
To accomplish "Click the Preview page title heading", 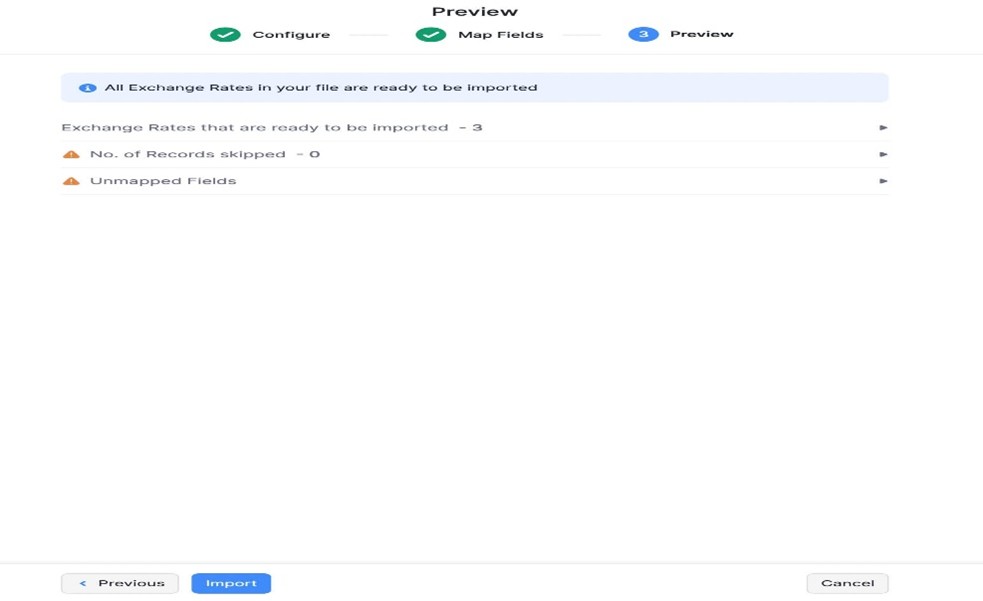I will (x=475, y=12).
